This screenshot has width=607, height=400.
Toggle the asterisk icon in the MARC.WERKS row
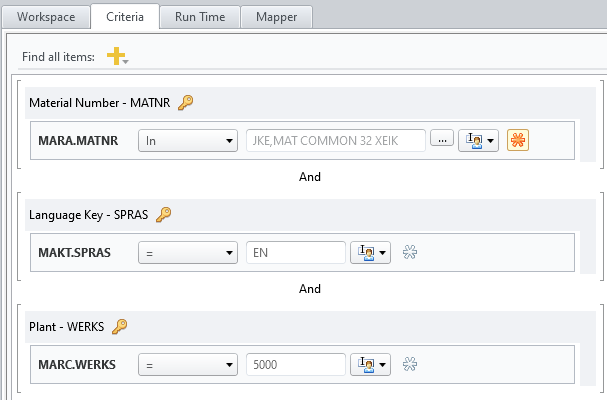(x=409, y=365)
